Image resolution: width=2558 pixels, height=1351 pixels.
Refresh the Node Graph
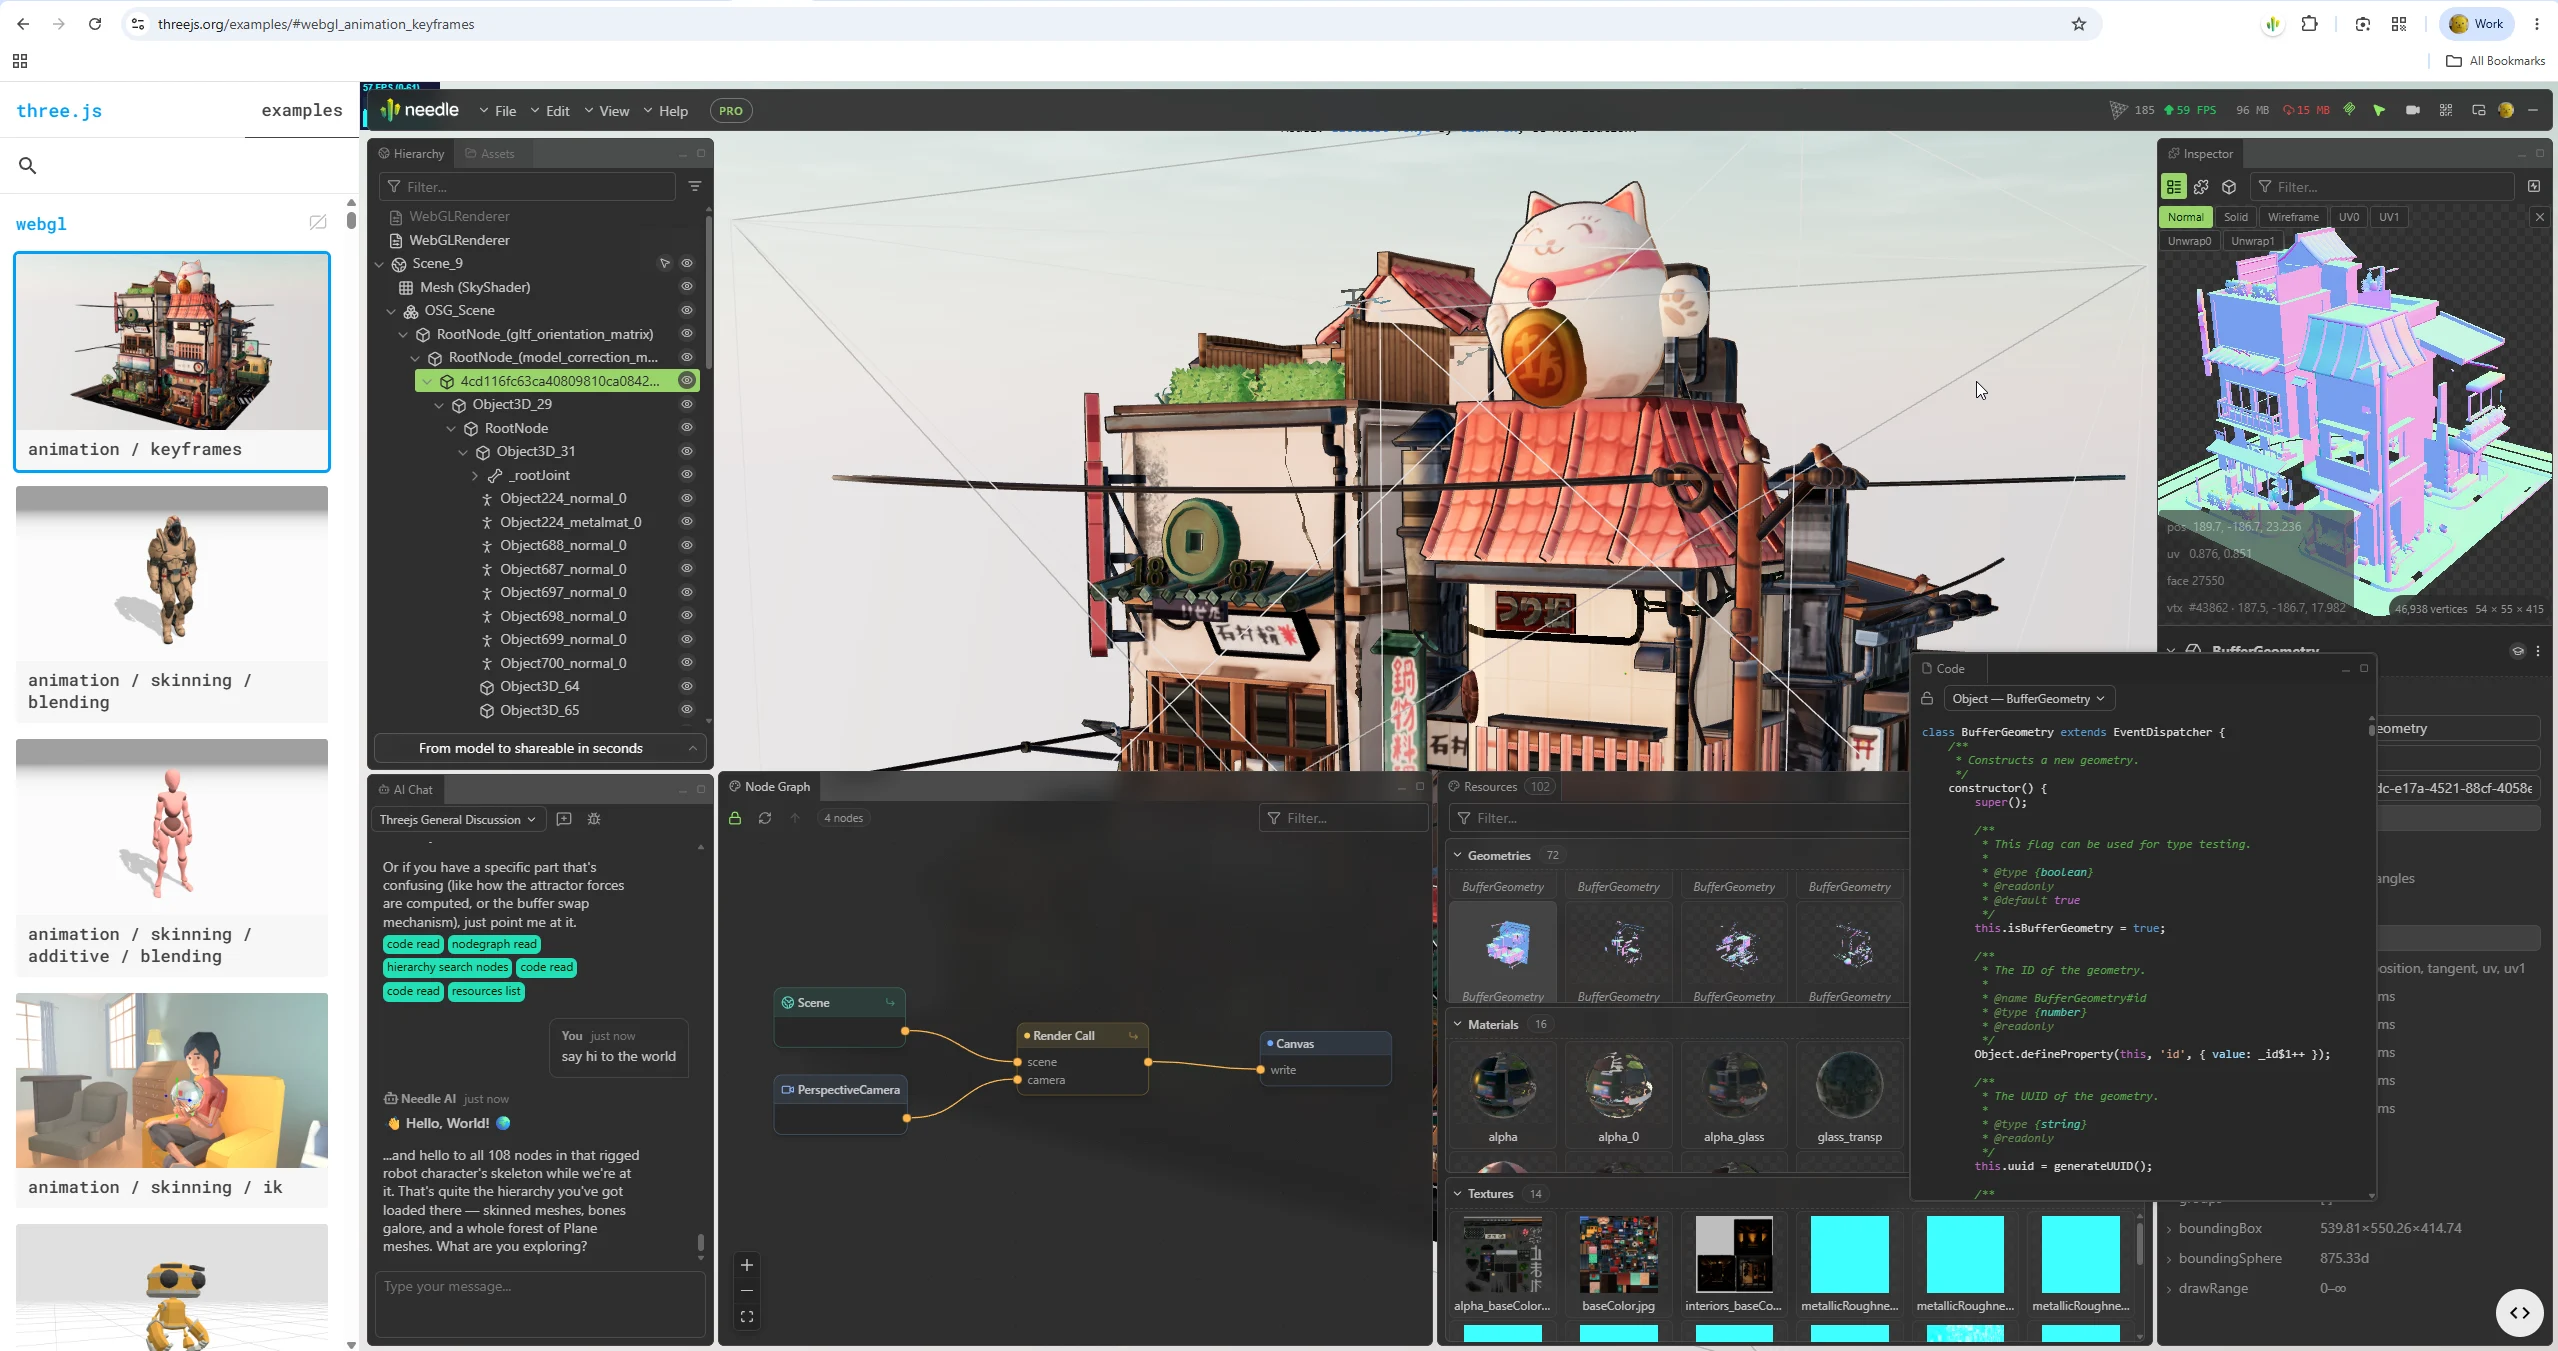coord(765,818)
